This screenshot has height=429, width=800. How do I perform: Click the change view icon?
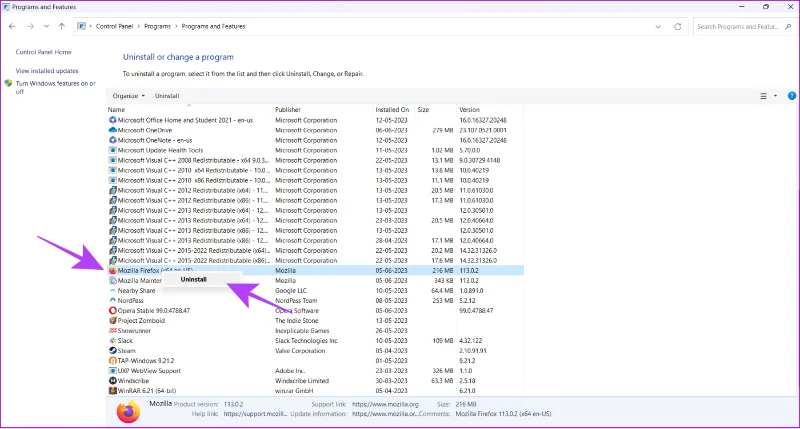[763, 96]
